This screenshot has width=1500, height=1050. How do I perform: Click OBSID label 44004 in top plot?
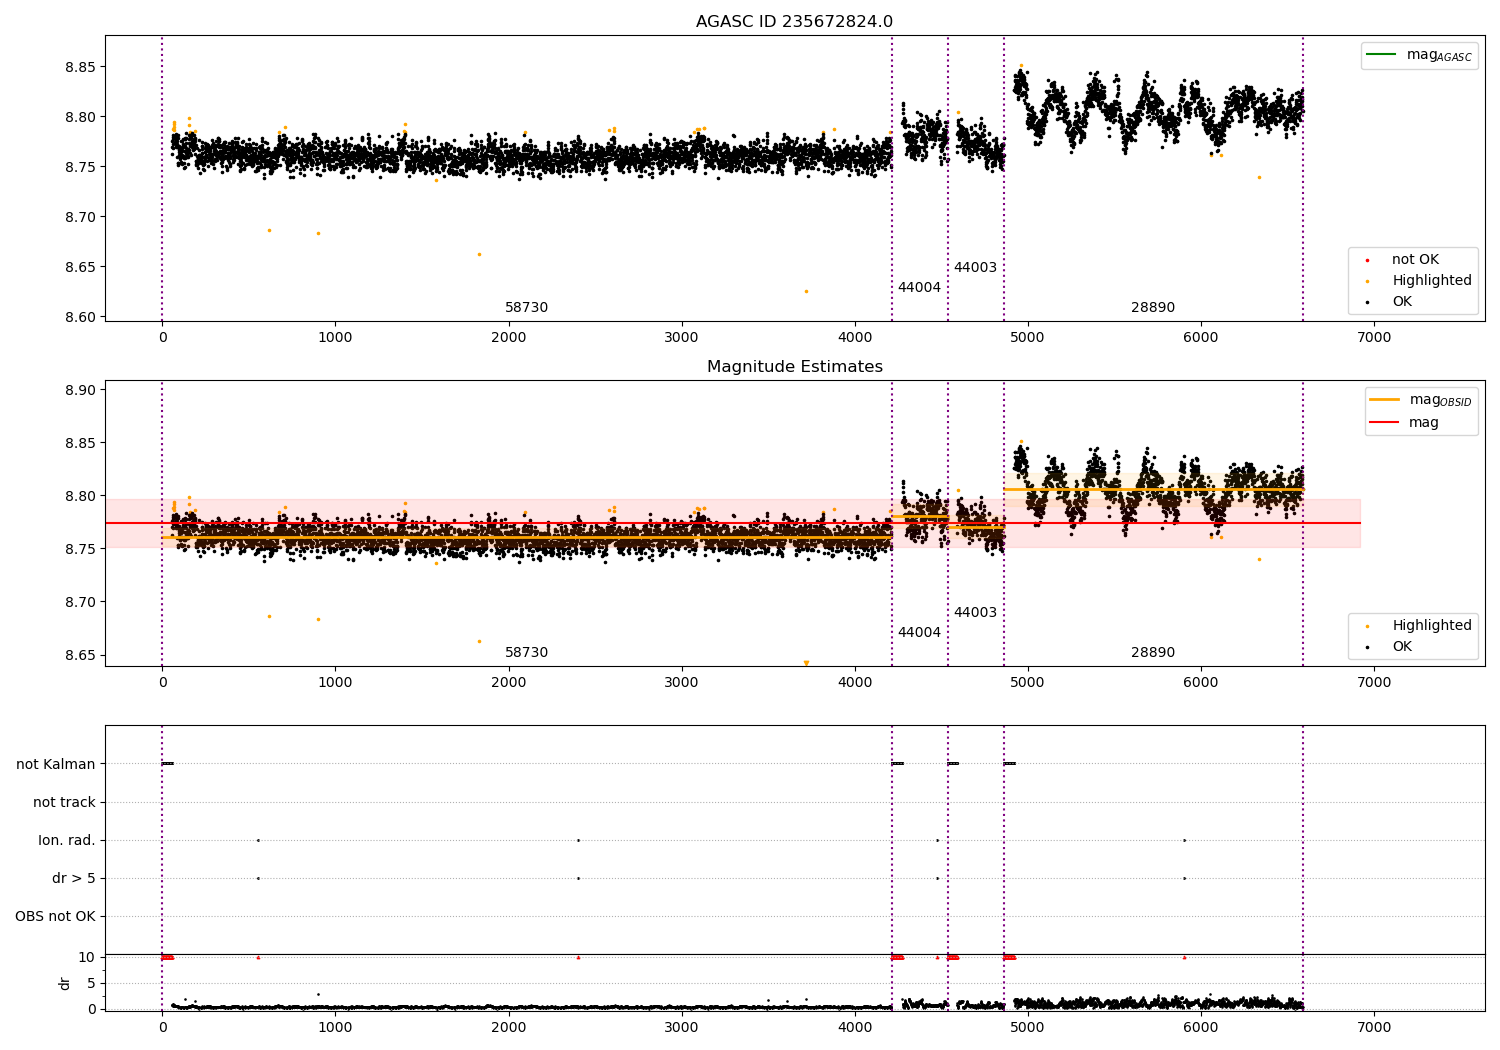click(919, 288)
